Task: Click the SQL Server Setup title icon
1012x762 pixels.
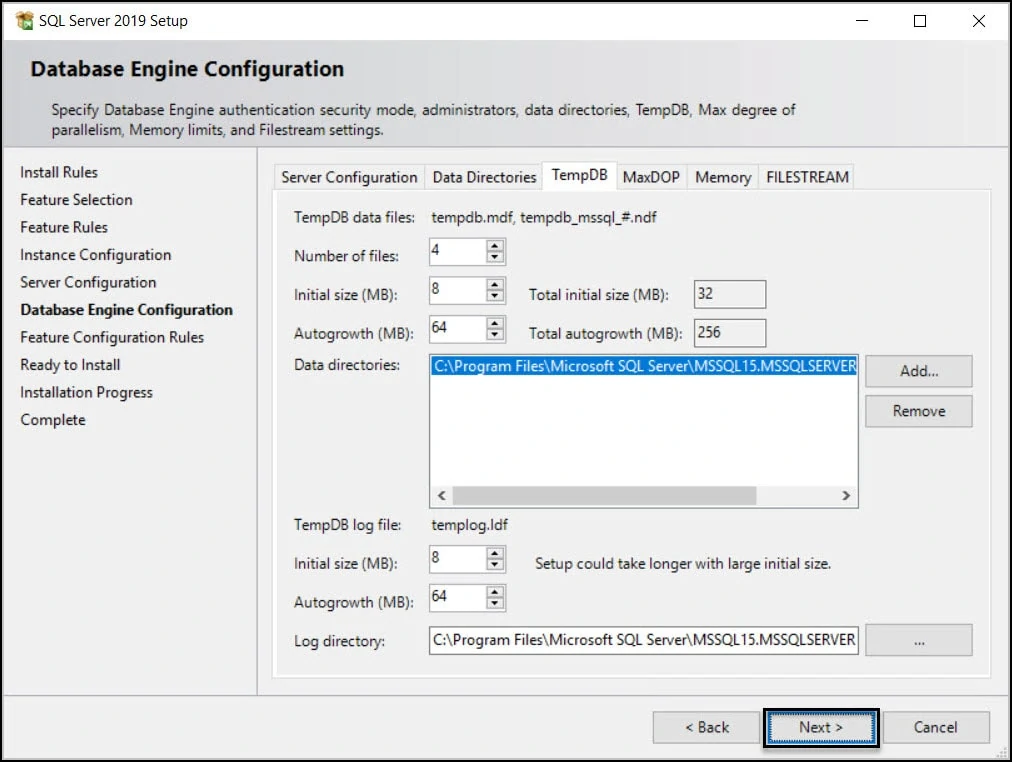Action: [x=25, y=21]
